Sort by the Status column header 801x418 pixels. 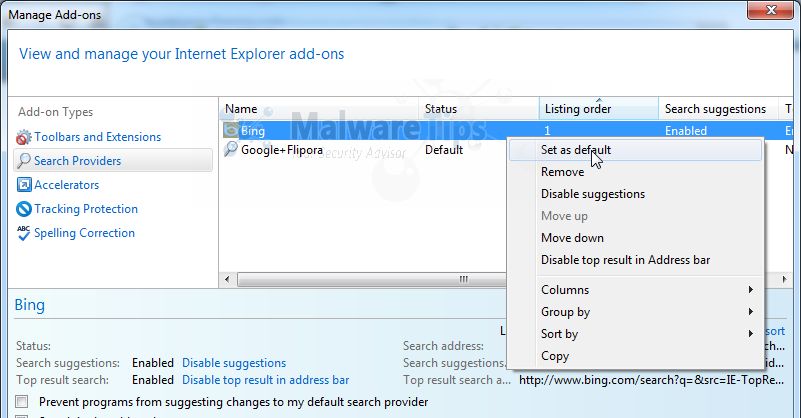pos(479,109)
